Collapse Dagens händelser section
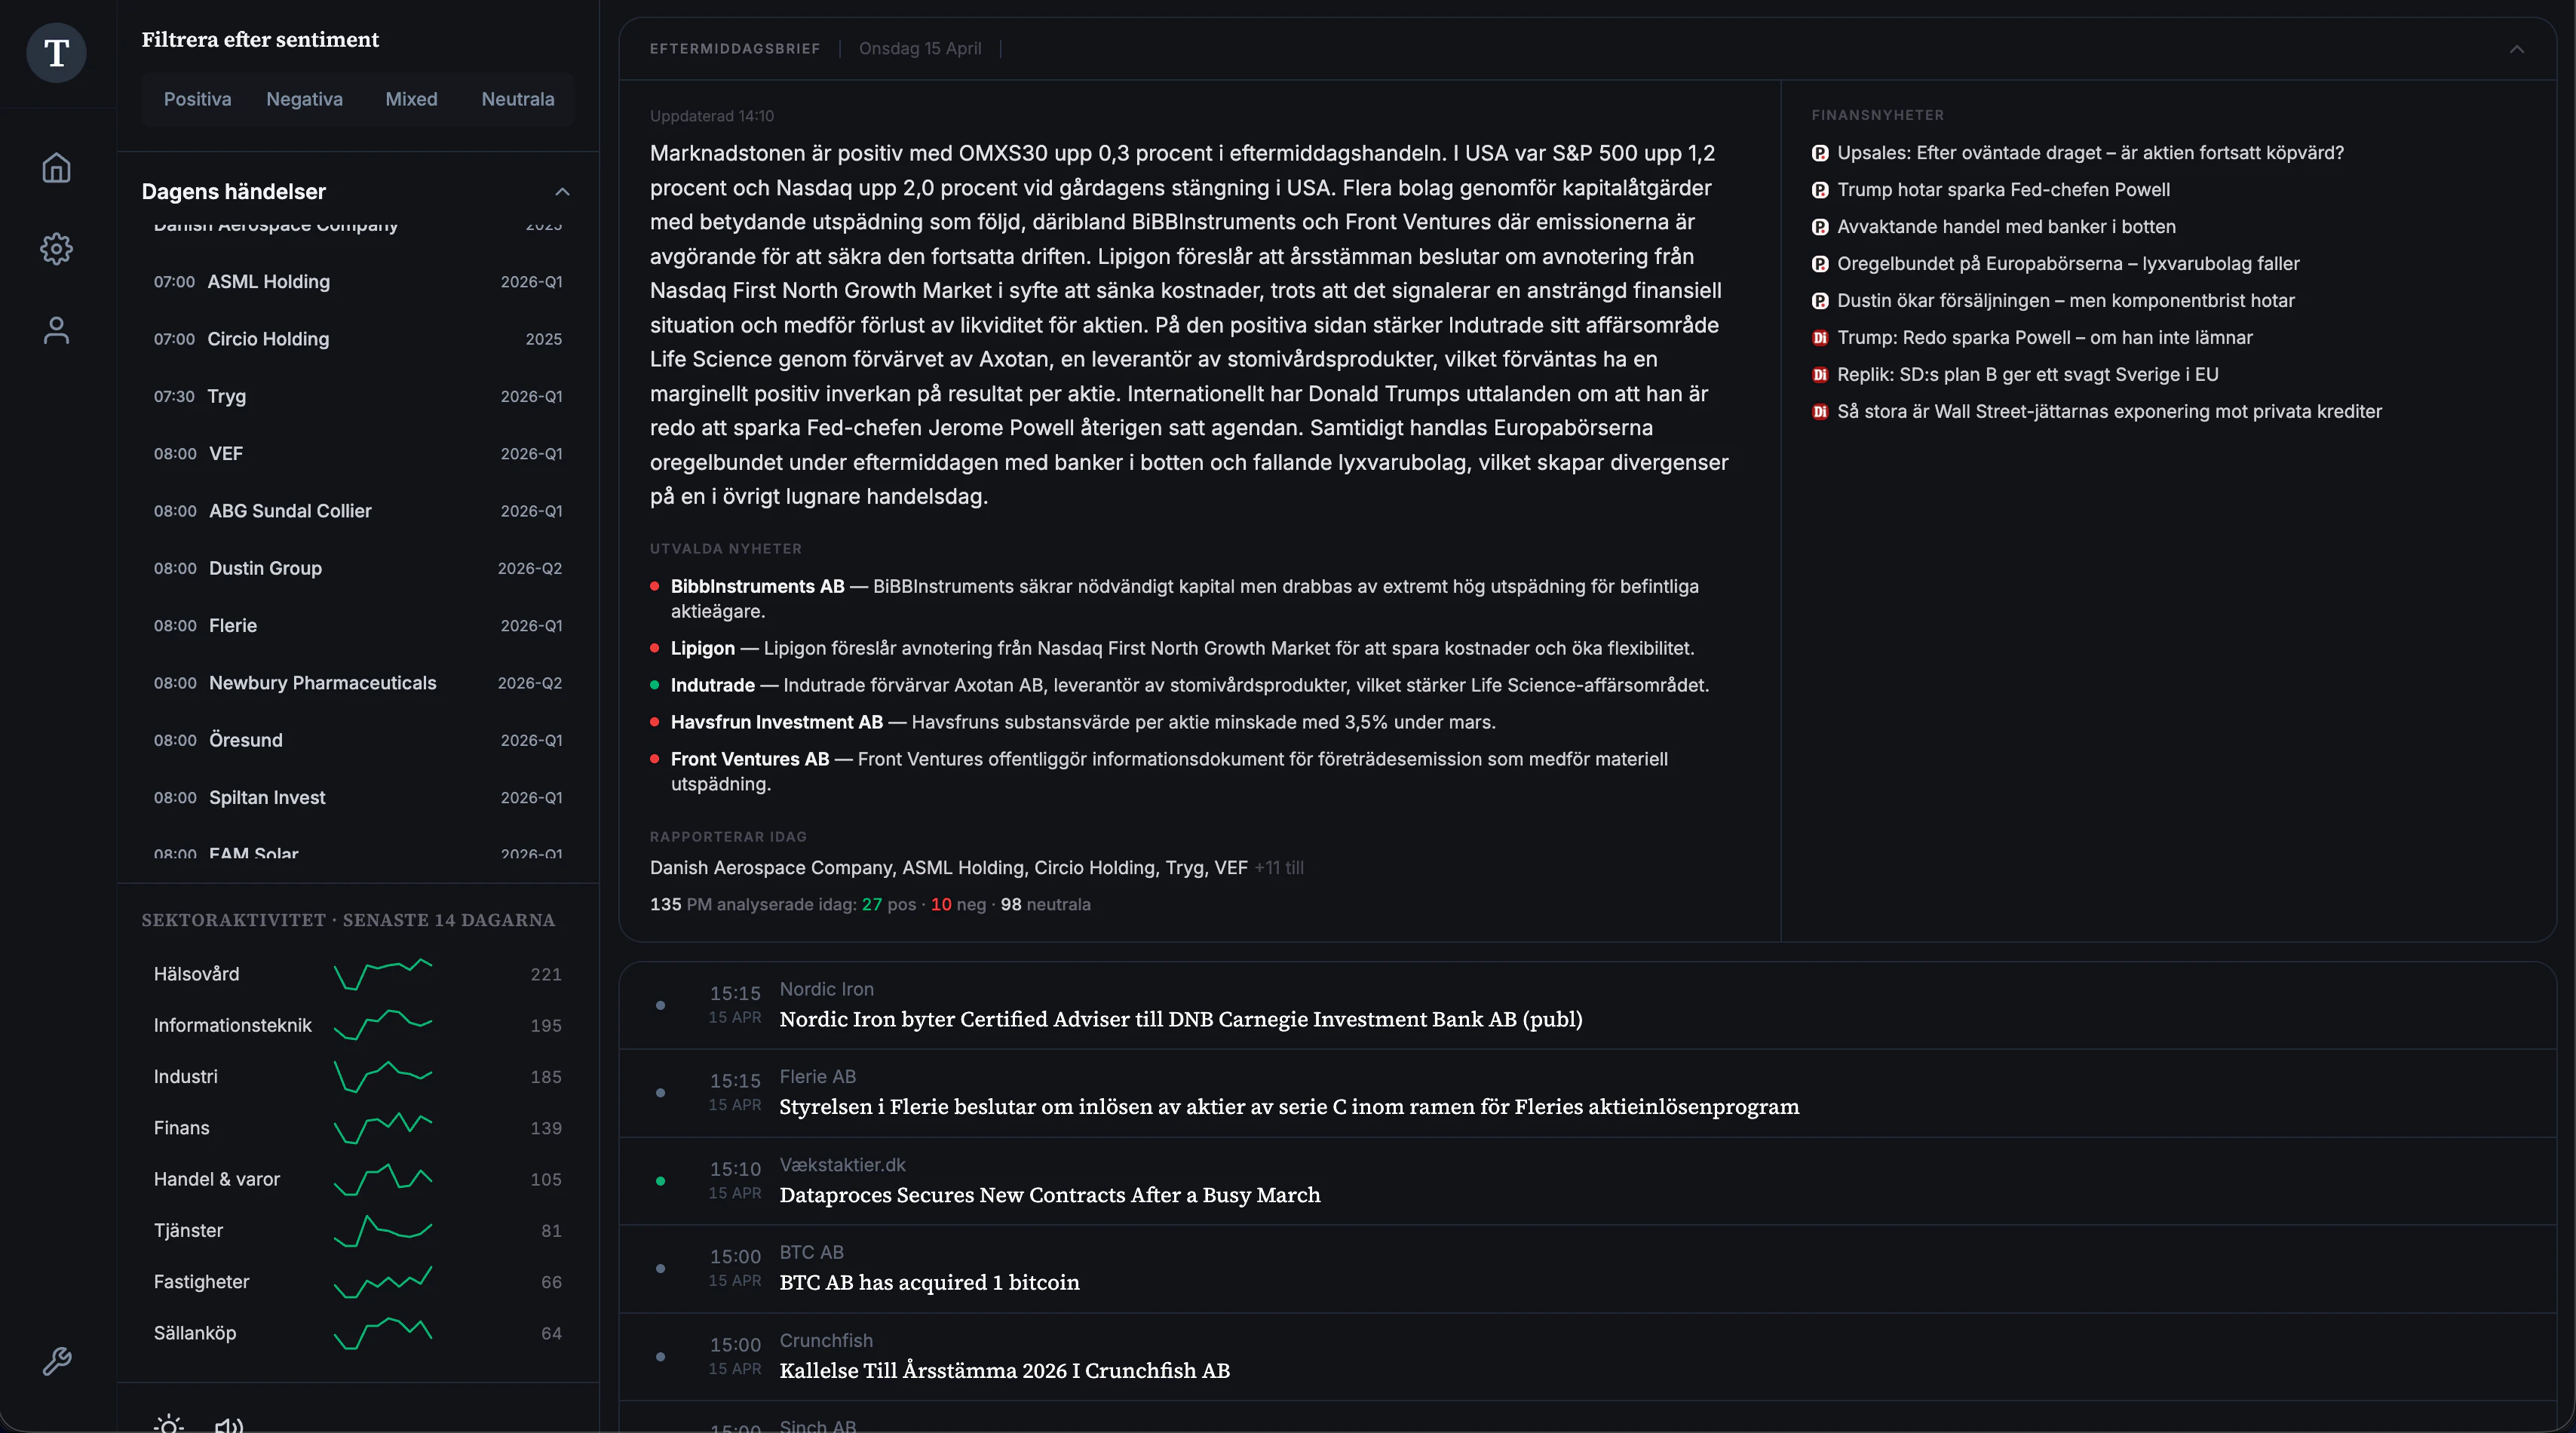This screenshot has height=1433, width=2576. pos(562,191)
